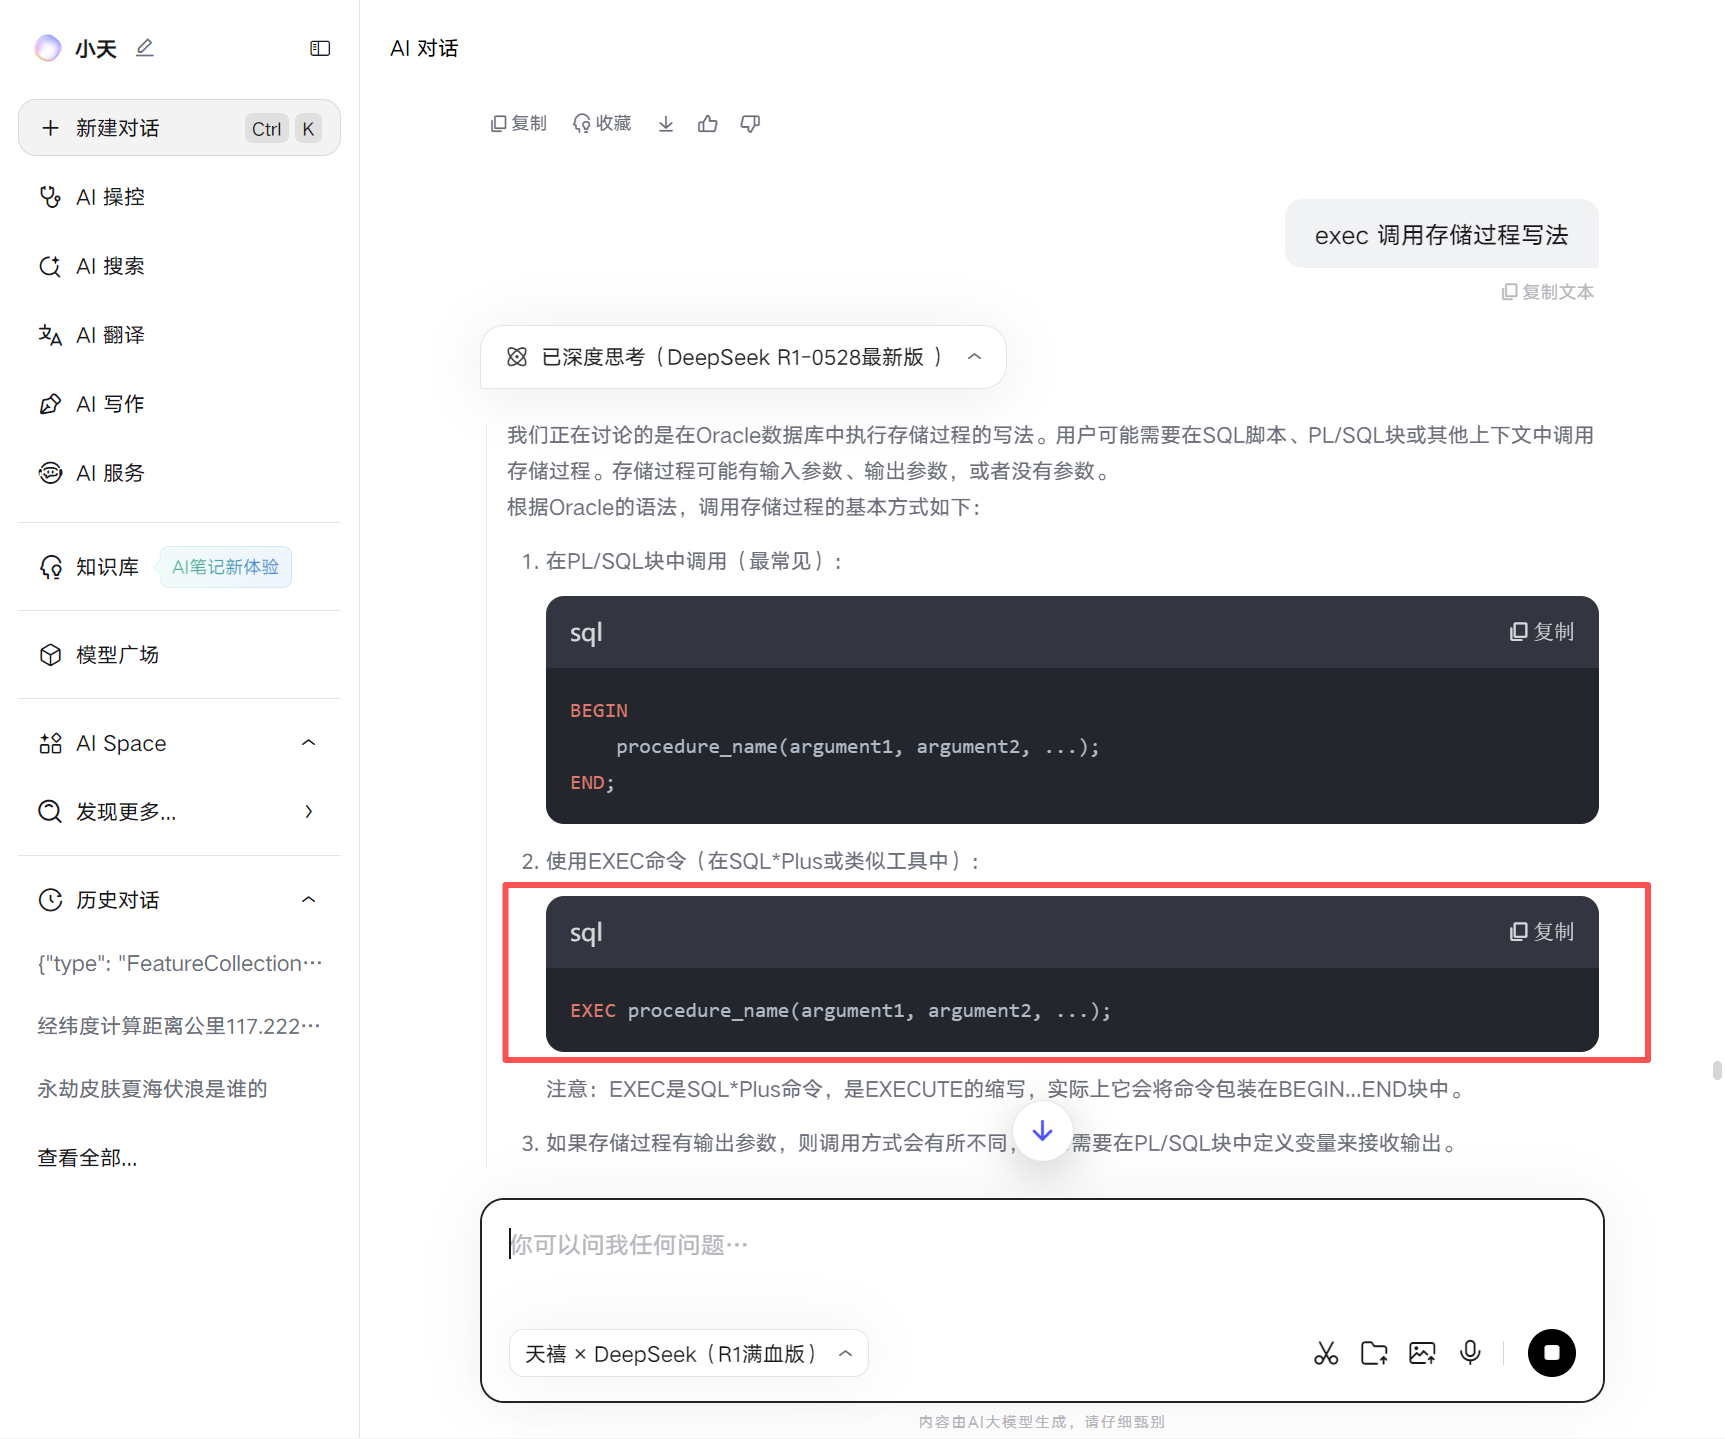This screenshot has width=1725, height=1439.
Task: Collapse the AI Space section
Action: click(x=309, y=743)
